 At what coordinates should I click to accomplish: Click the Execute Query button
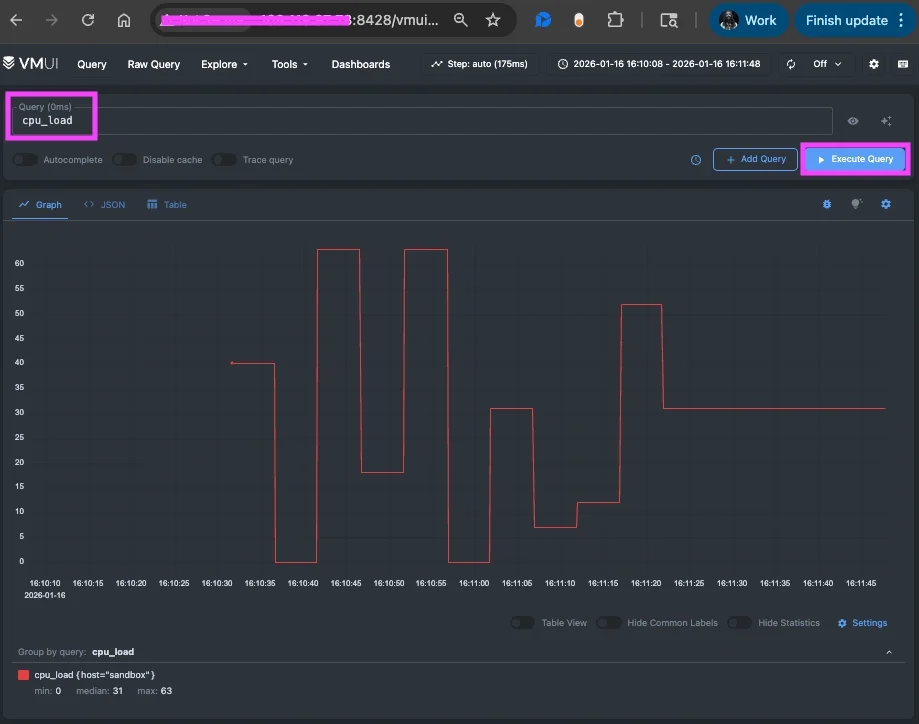(x=855, y=159)
